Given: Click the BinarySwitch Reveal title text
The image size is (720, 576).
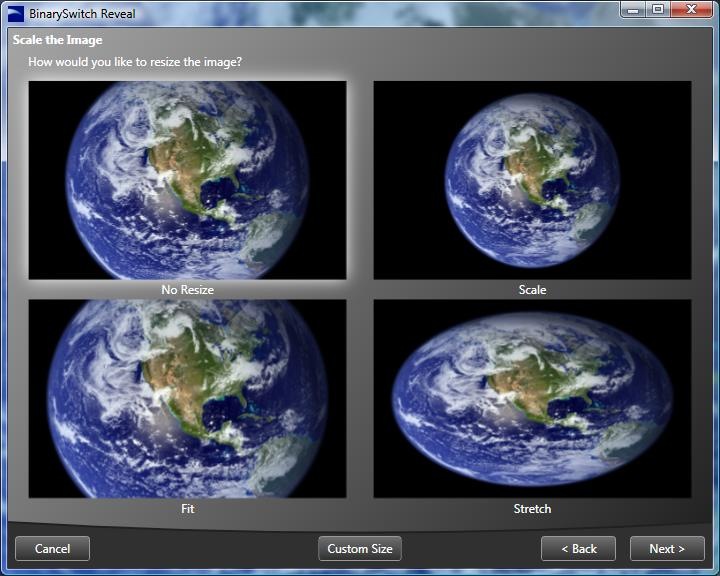Looking at the screenshot, I should pyautogui.click(x=82, y=14).
